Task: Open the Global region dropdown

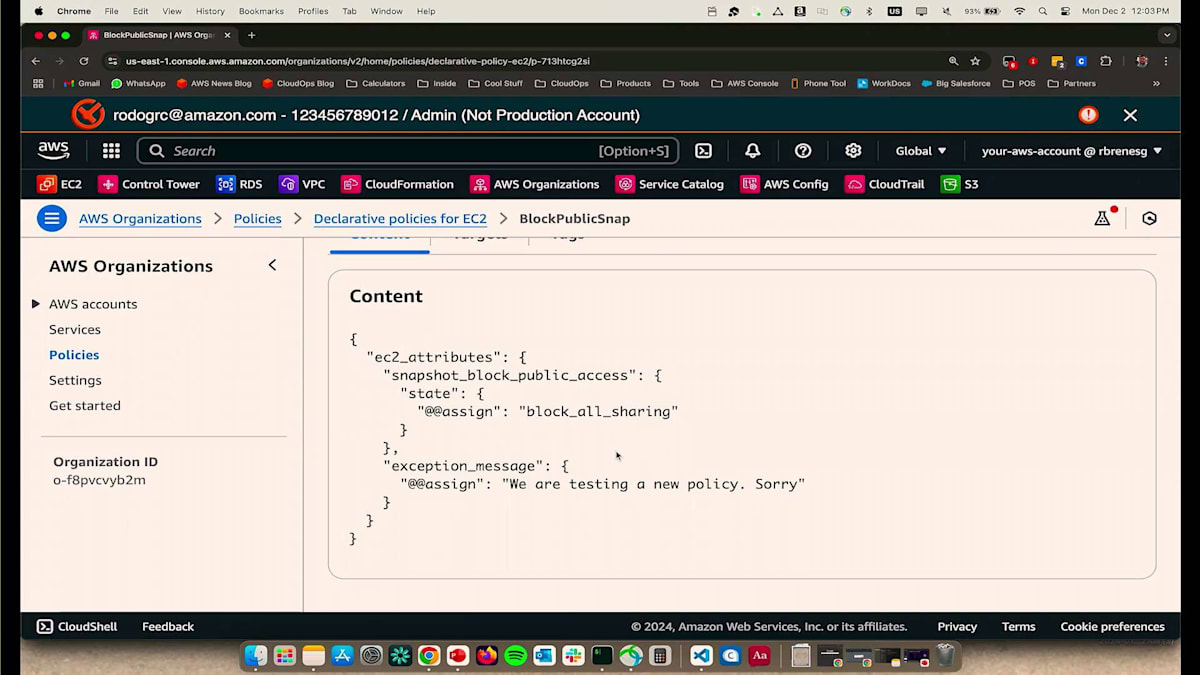Action: 920,151
